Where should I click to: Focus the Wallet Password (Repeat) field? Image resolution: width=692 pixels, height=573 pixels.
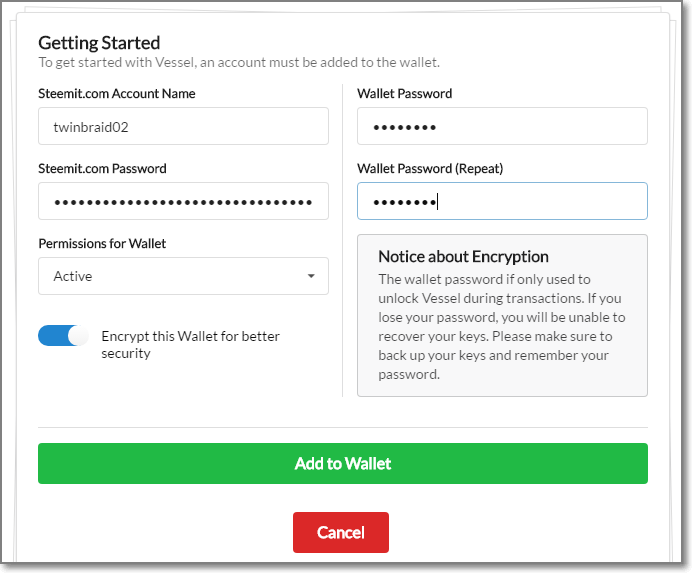coord(502,201)
